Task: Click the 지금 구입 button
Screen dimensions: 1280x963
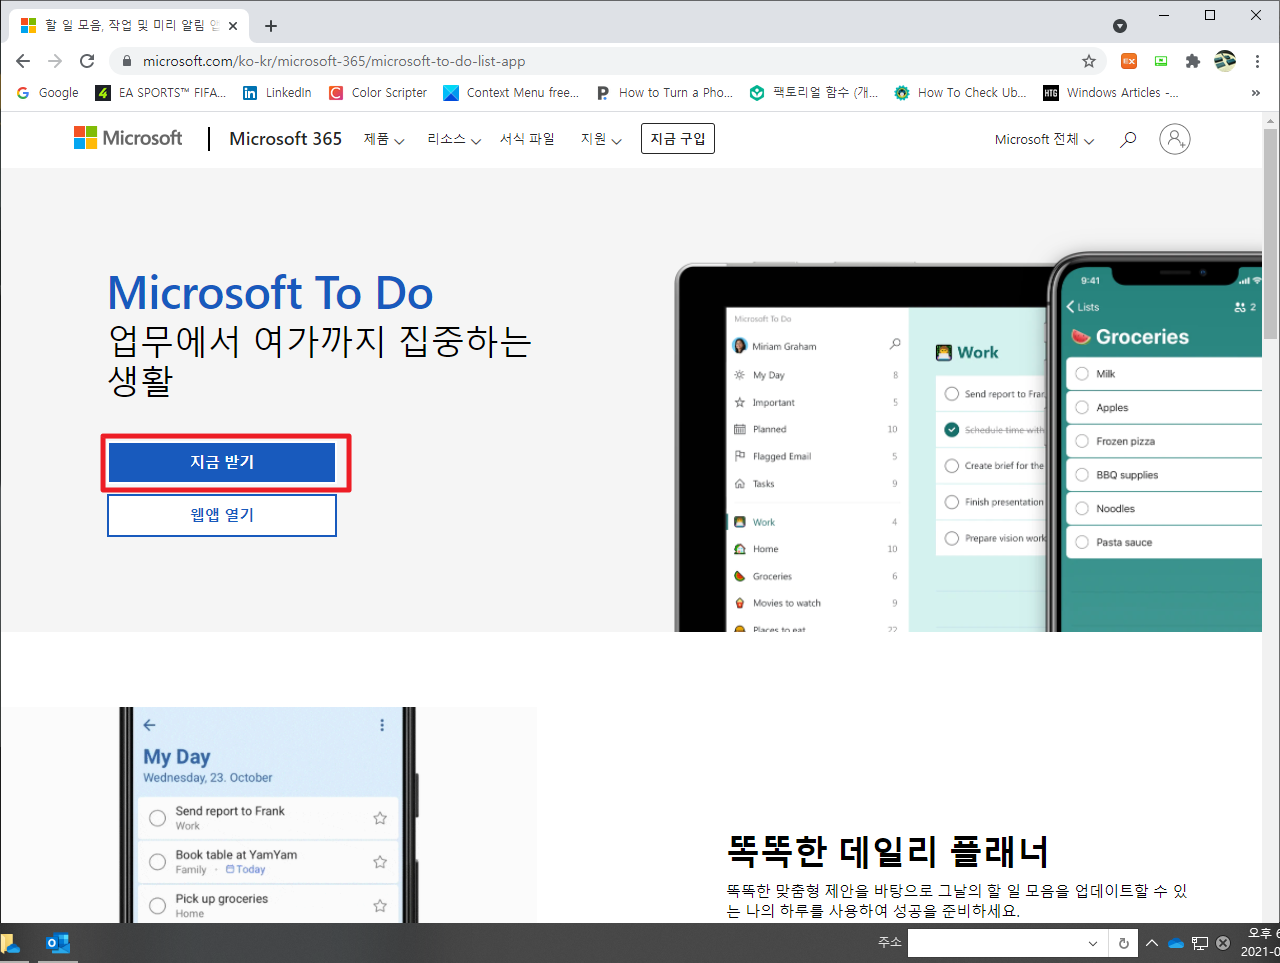Action: pos(678,139)
